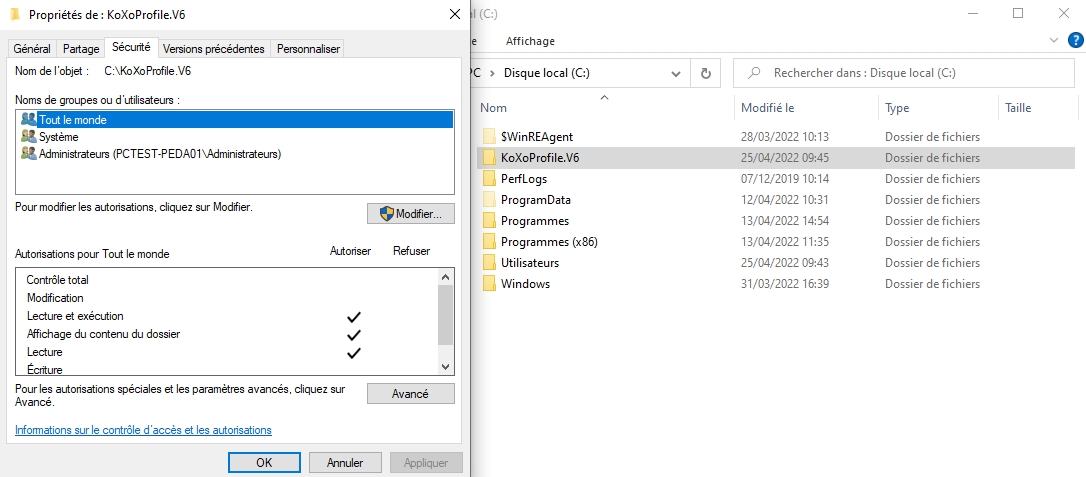The image size is (1086, 477).
Task: Open the Affichage ribbon menu
Action: (530, 41)
